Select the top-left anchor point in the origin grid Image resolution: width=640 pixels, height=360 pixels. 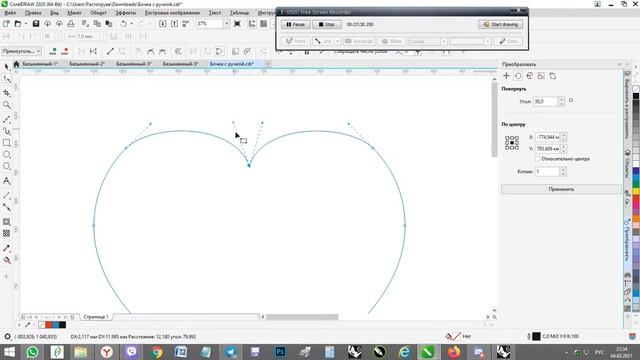pyautogui.click(x=507, y=138)
